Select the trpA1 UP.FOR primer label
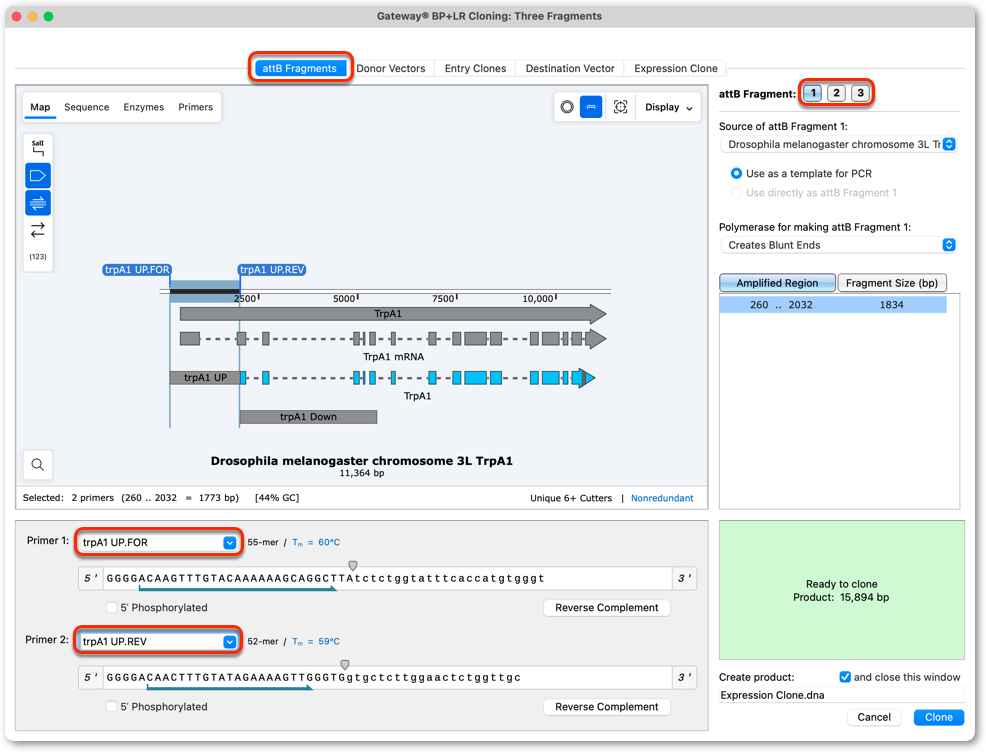This screenshot has height=752, width=986. [x=137, y=270]
